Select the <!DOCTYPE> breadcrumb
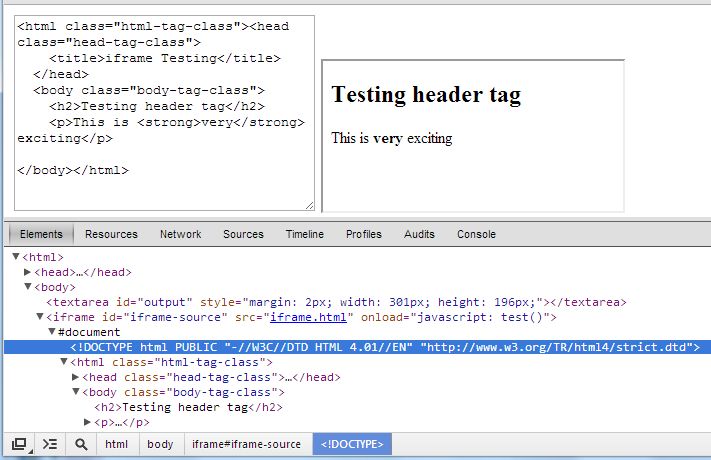This screenshot has width=711, height=460. 352,444
